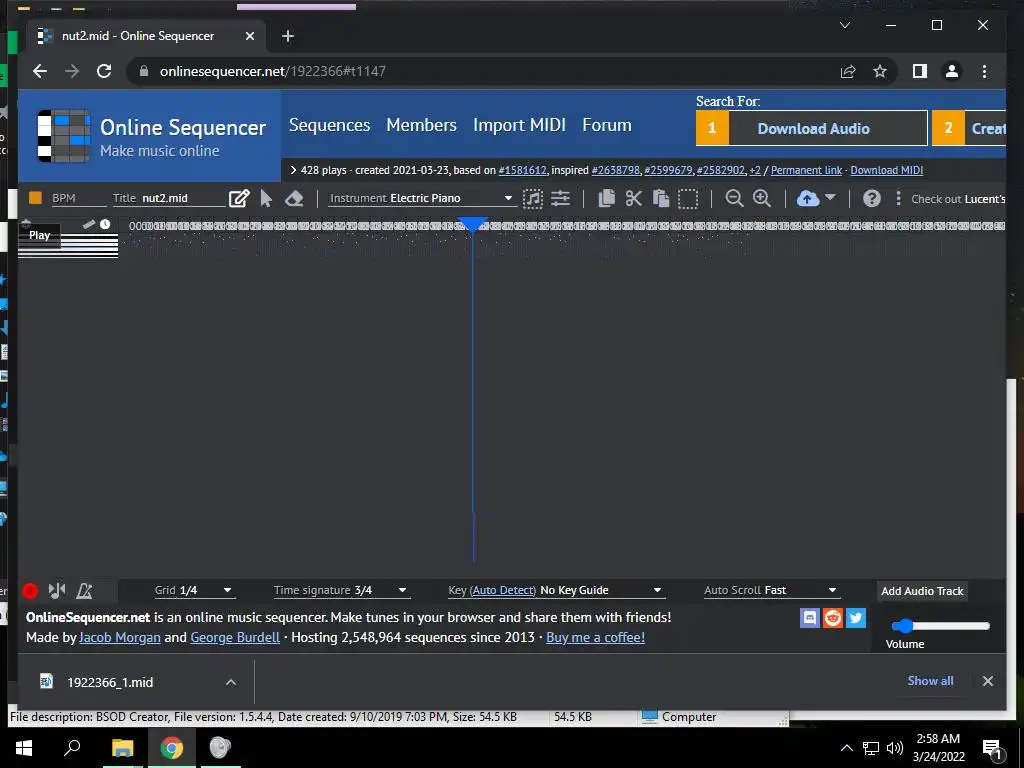Open File Explorer from the taskbar

[122, 748]
